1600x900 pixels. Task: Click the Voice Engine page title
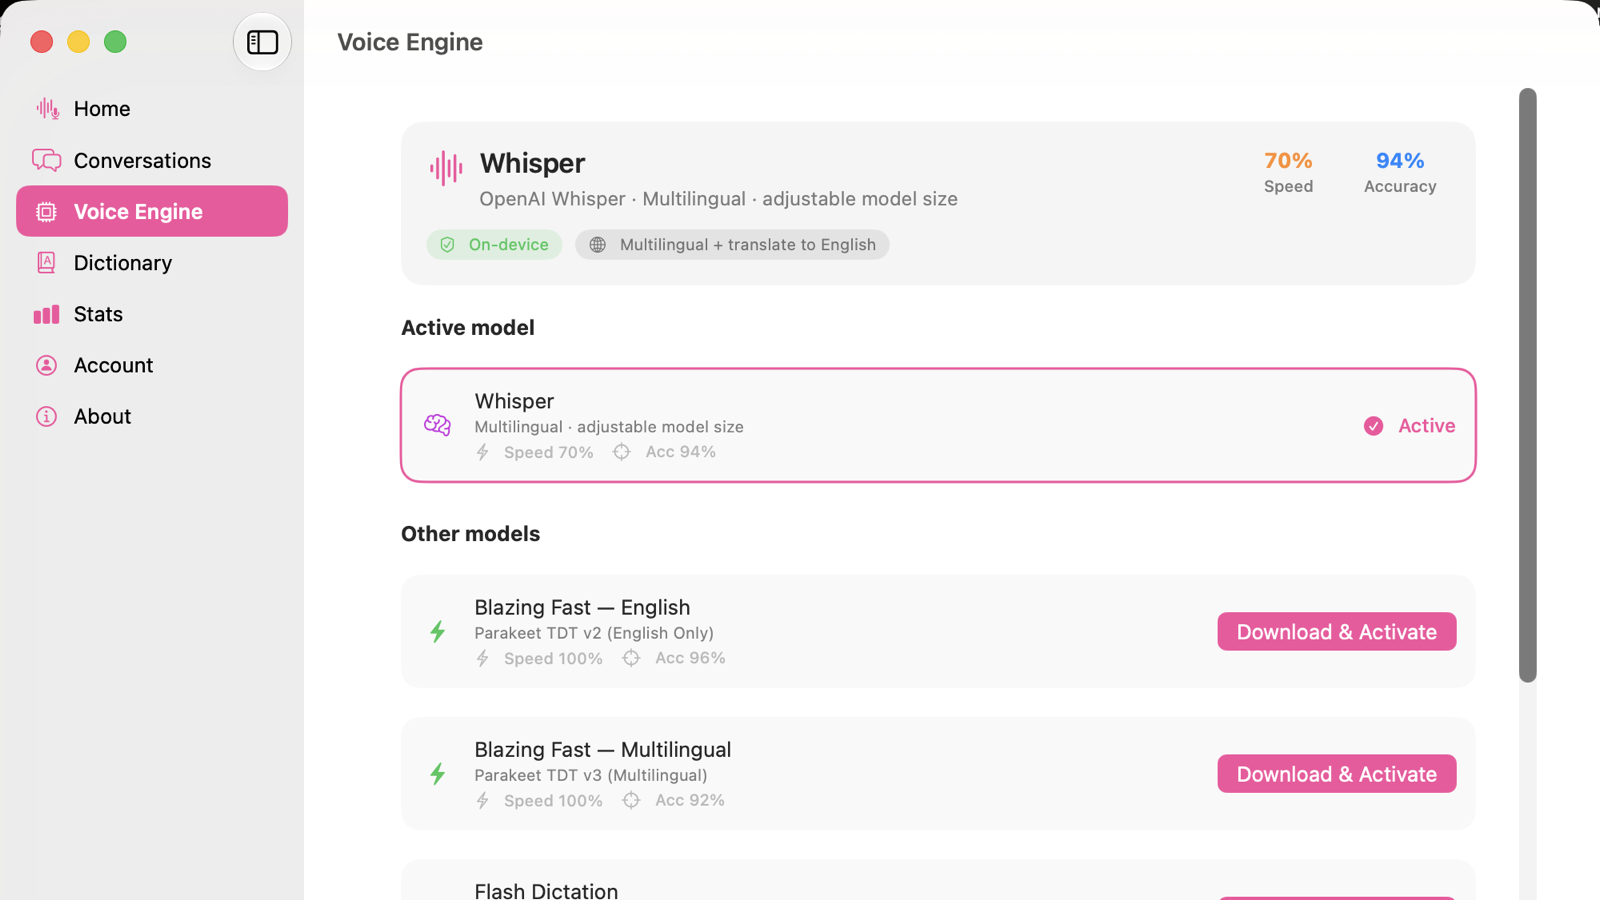410,42
